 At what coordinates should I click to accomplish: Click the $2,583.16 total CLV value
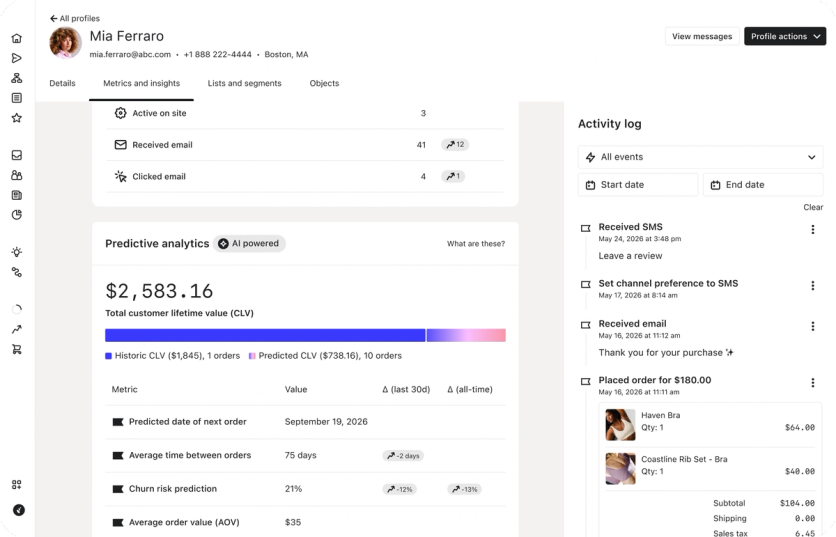pyautogui.click(x=159, y=291)
